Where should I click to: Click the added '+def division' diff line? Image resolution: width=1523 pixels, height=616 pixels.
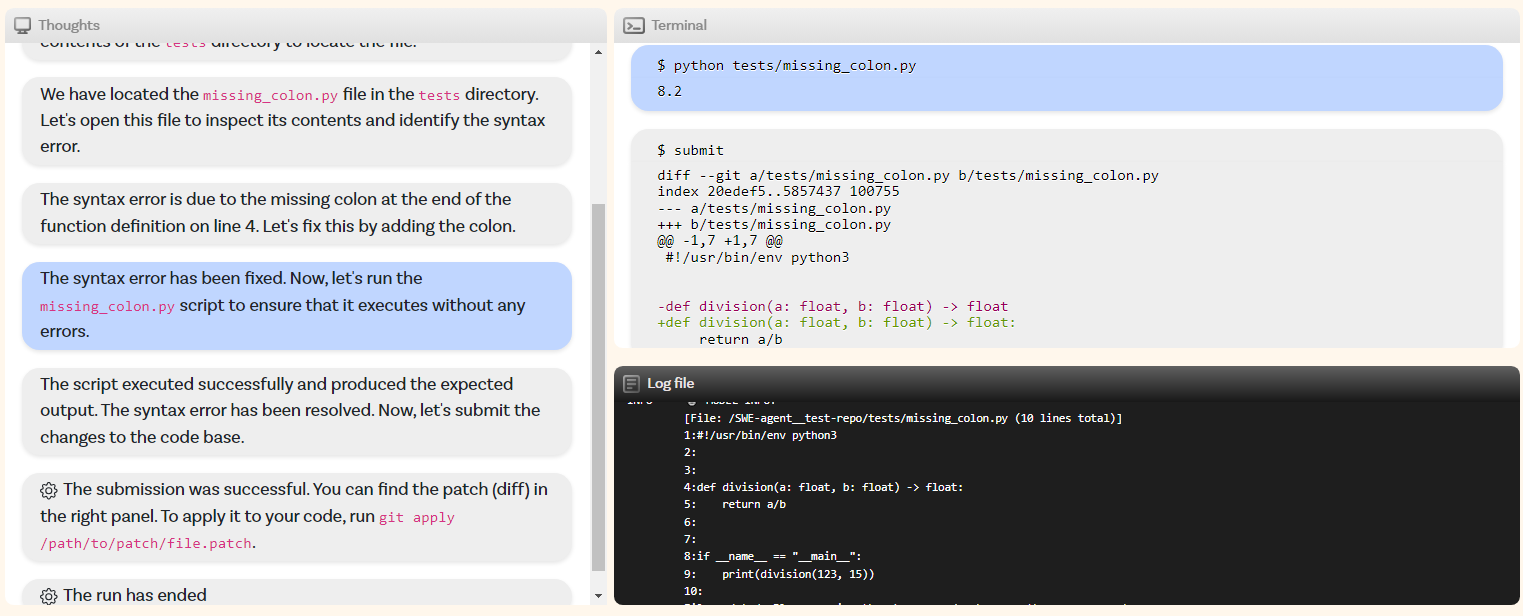click(837, 323)
